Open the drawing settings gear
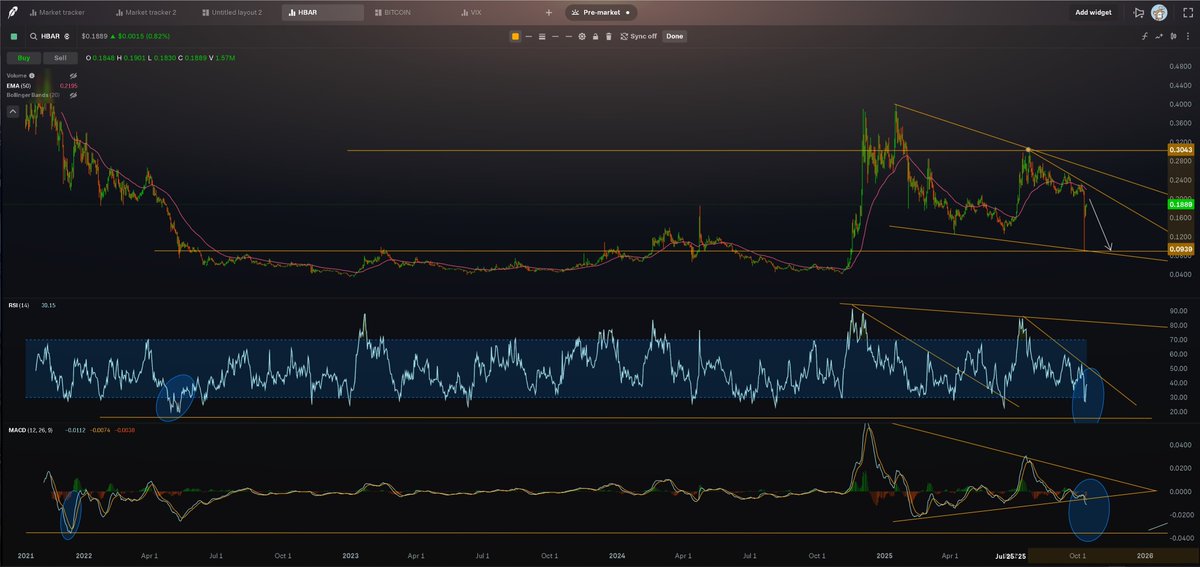 pos(582,36)
